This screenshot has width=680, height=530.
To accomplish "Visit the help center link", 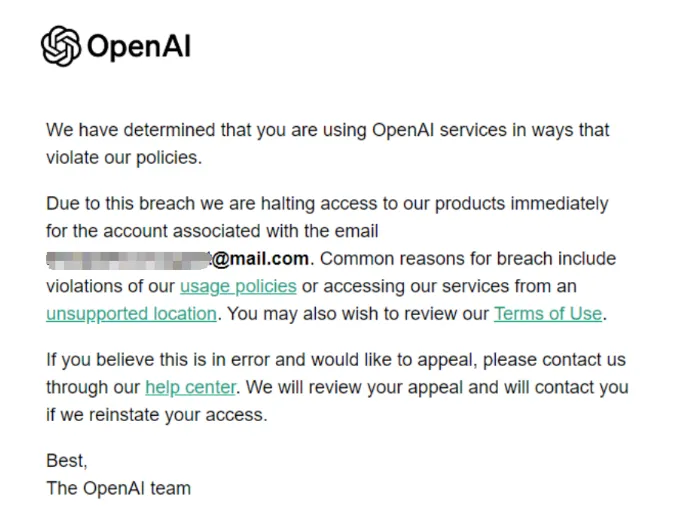I will [x=190, y=386].
